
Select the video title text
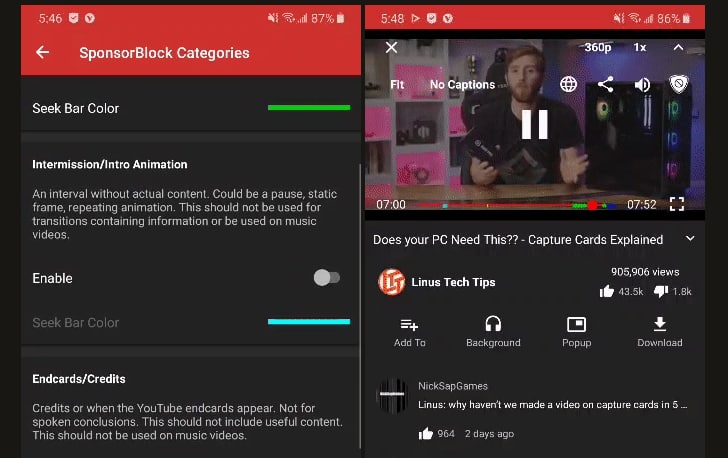518,240
